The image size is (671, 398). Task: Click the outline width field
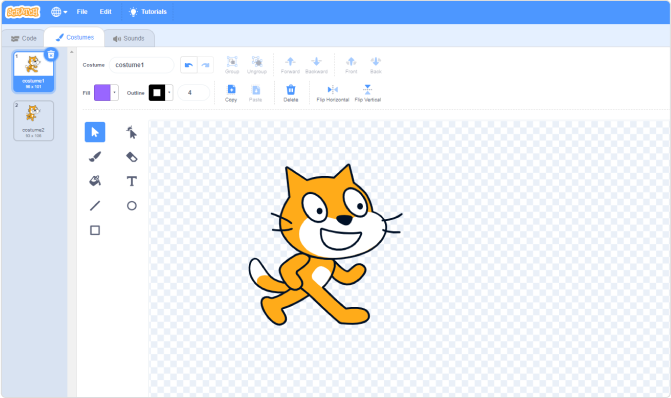tap(193, 92)
